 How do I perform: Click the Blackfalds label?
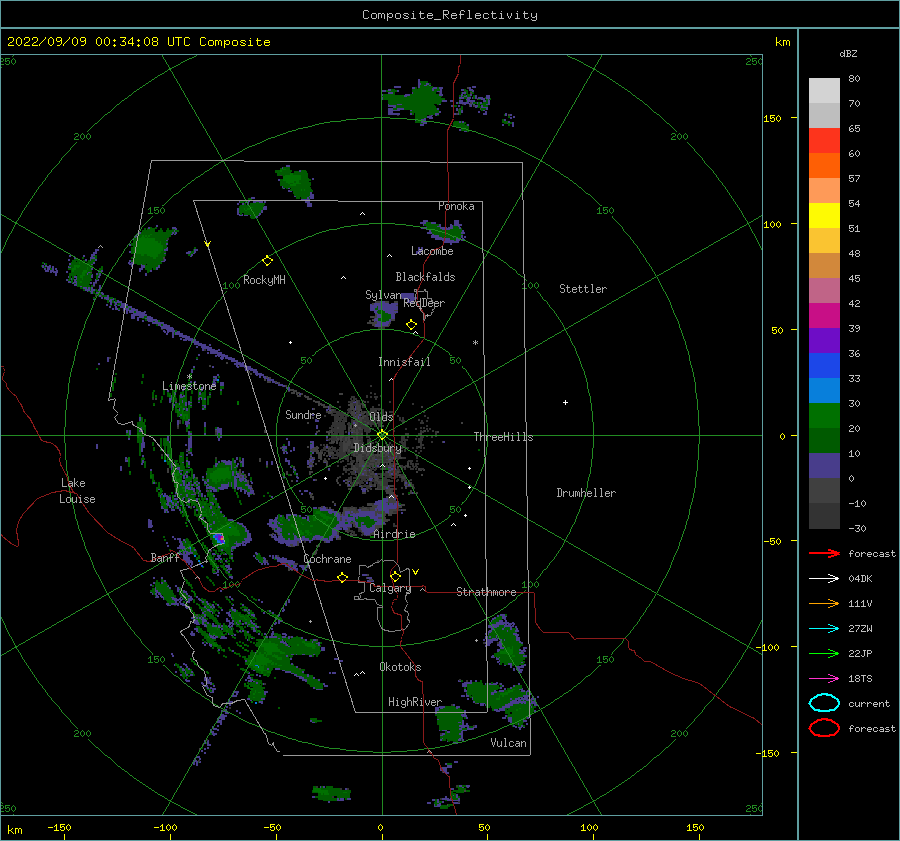point(425,277)
